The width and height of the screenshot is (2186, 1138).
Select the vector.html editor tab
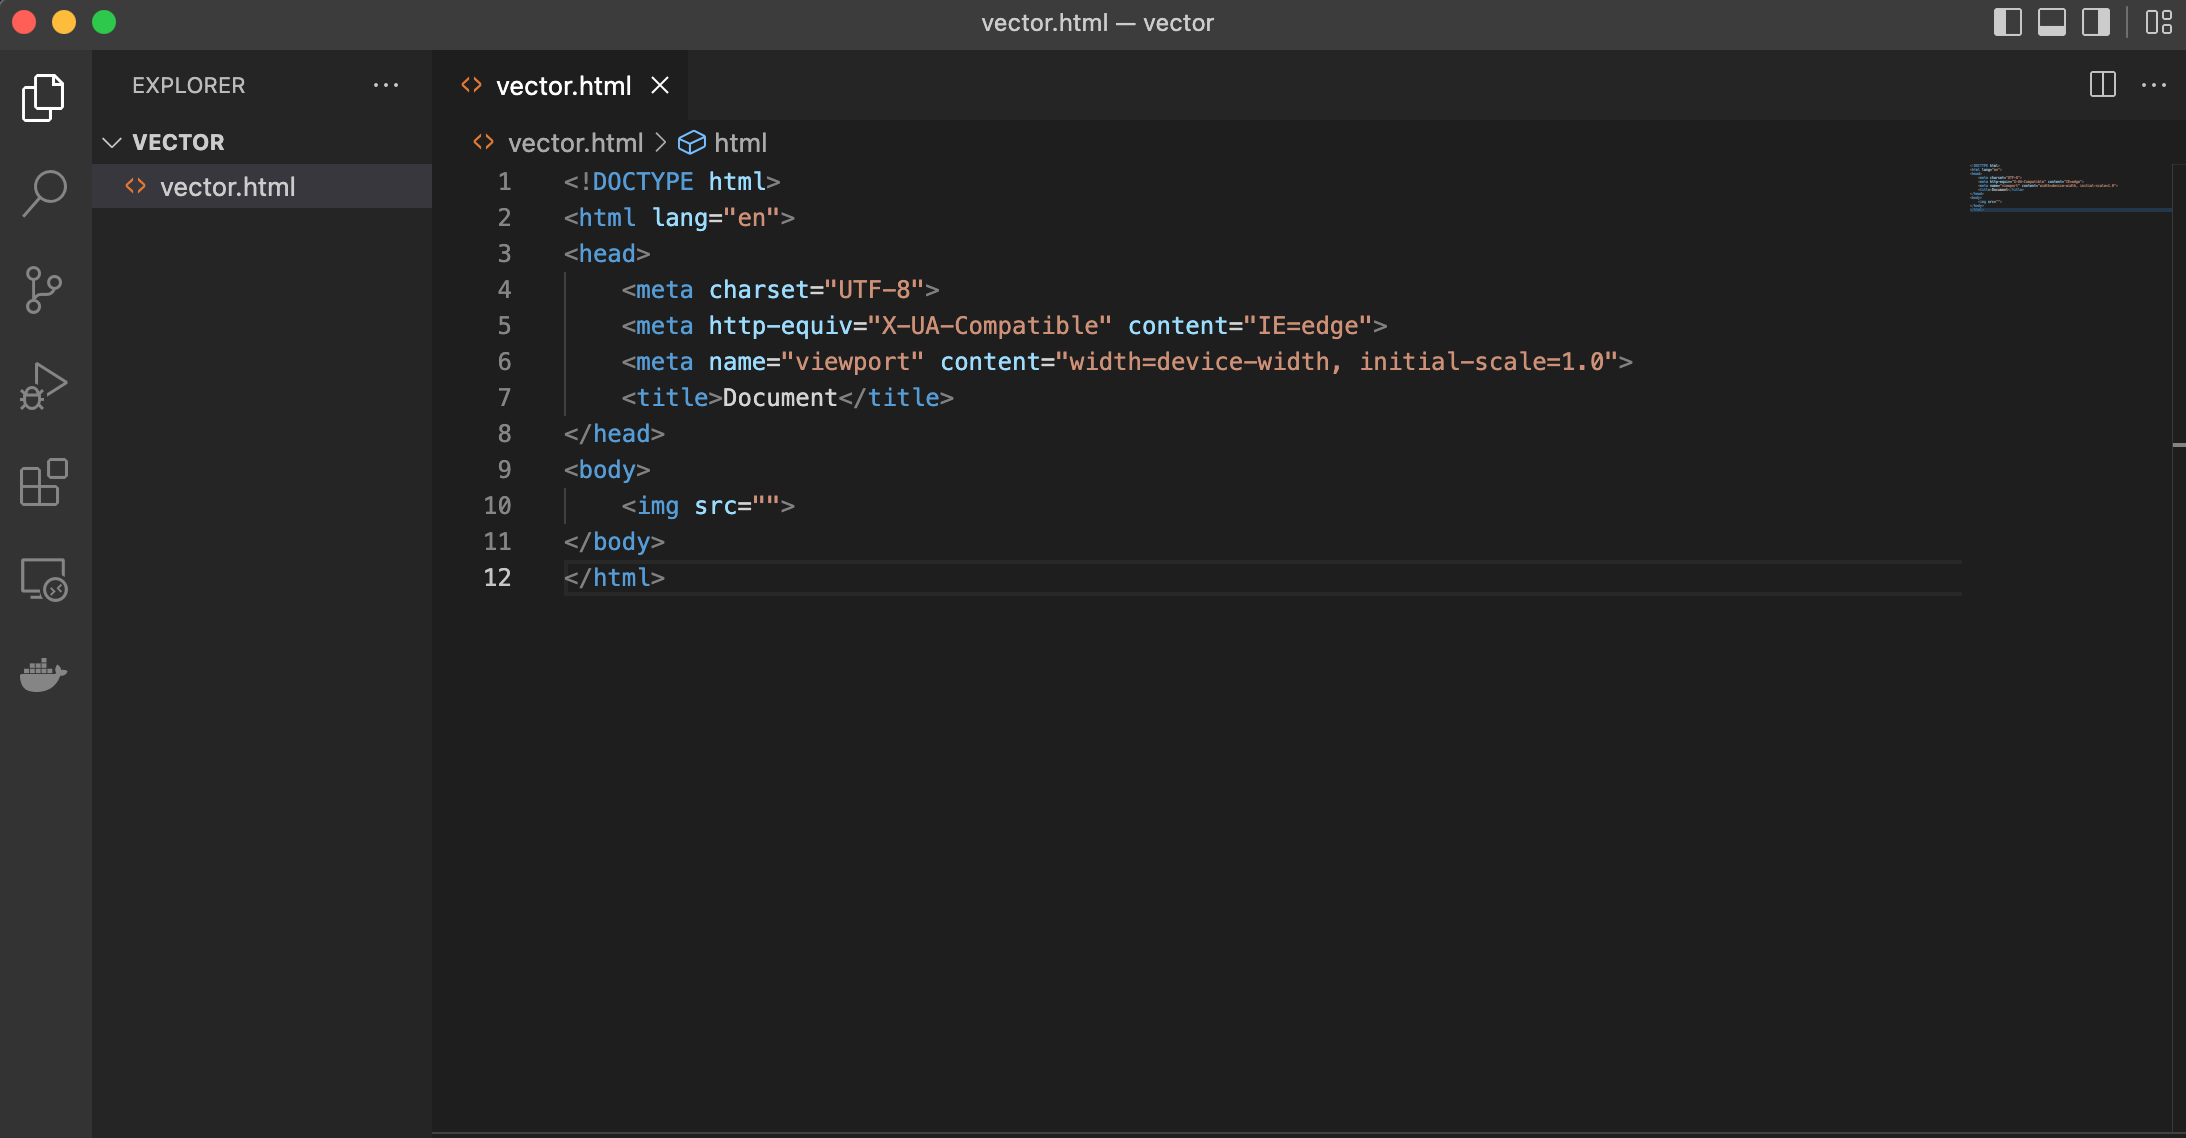point(563,86)
